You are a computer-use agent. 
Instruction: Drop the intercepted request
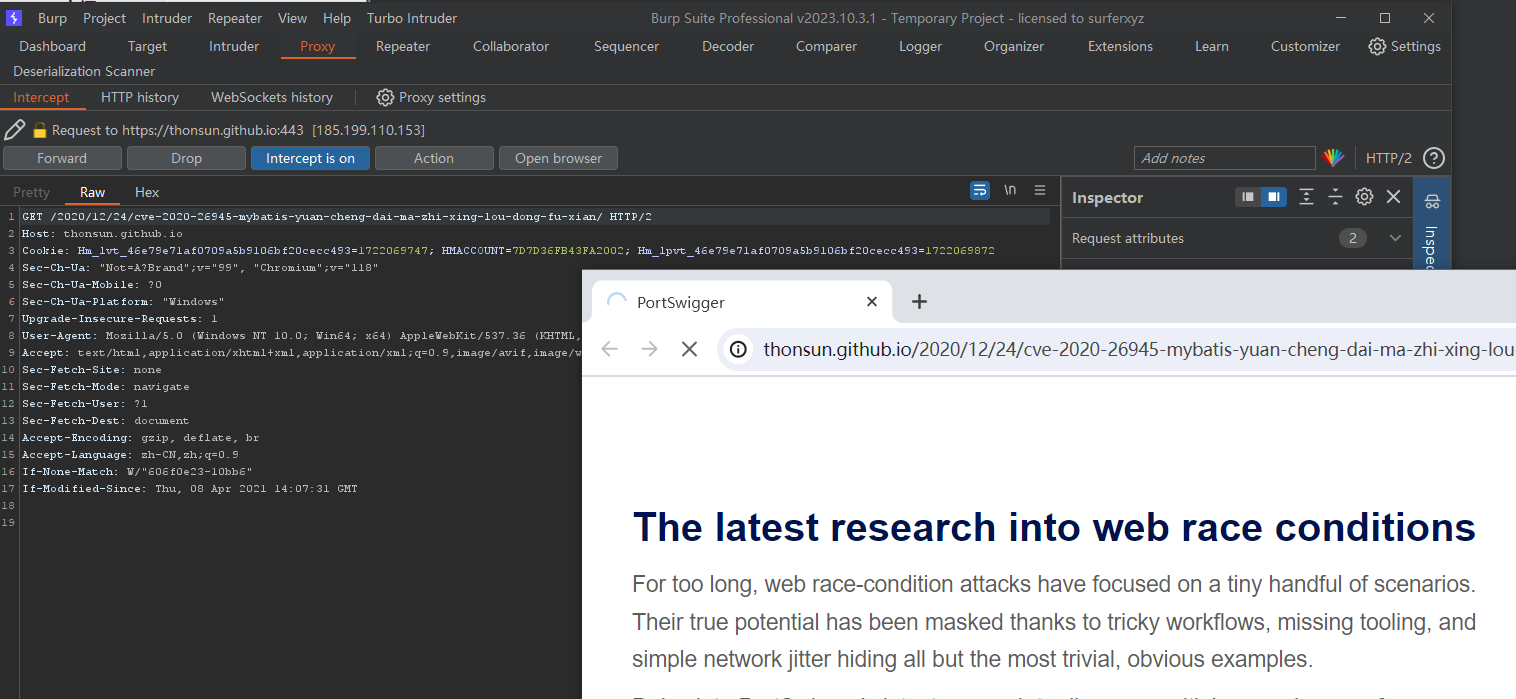186,158
